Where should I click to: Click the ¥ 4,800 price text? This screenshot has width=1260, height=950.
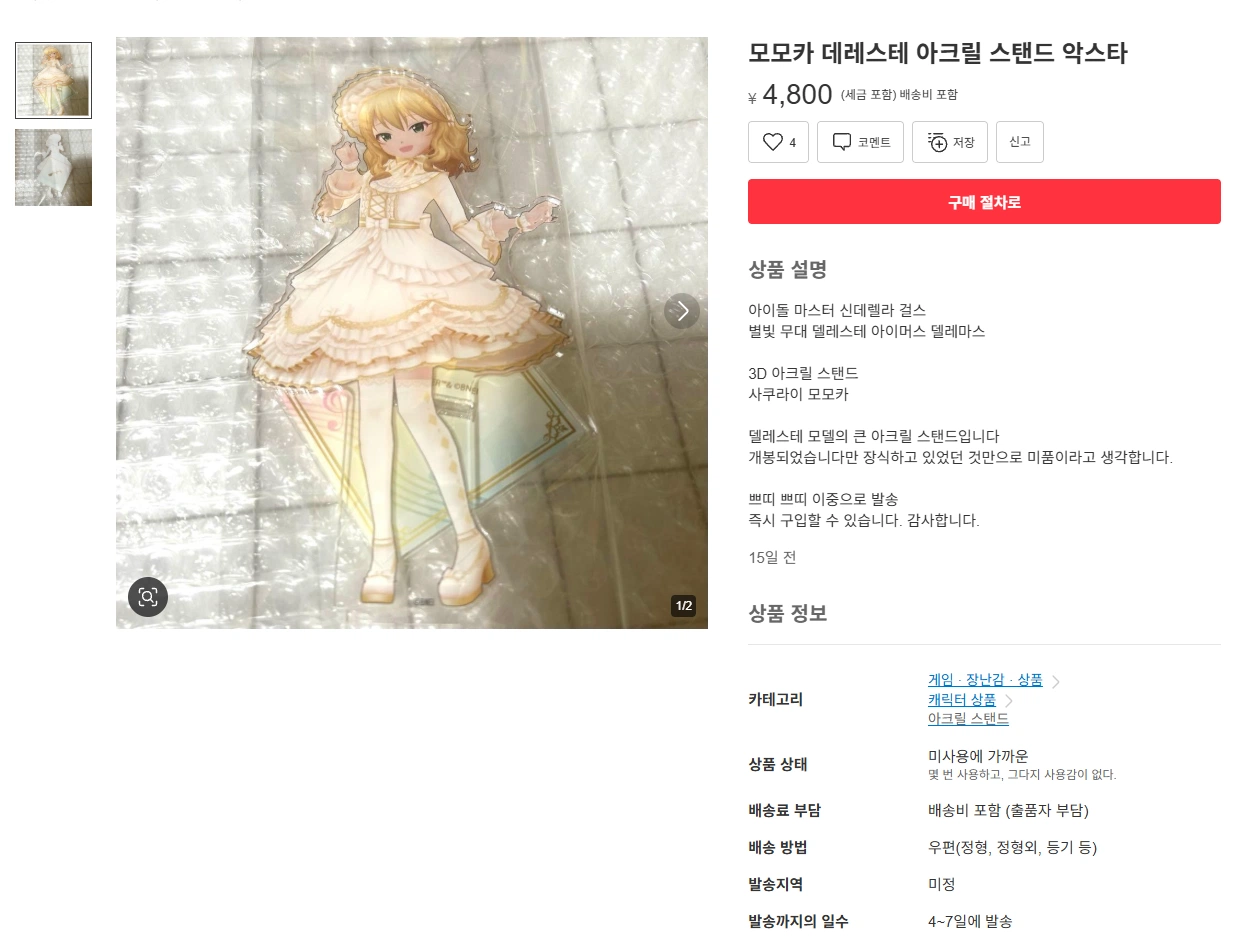tap(790, 95)
